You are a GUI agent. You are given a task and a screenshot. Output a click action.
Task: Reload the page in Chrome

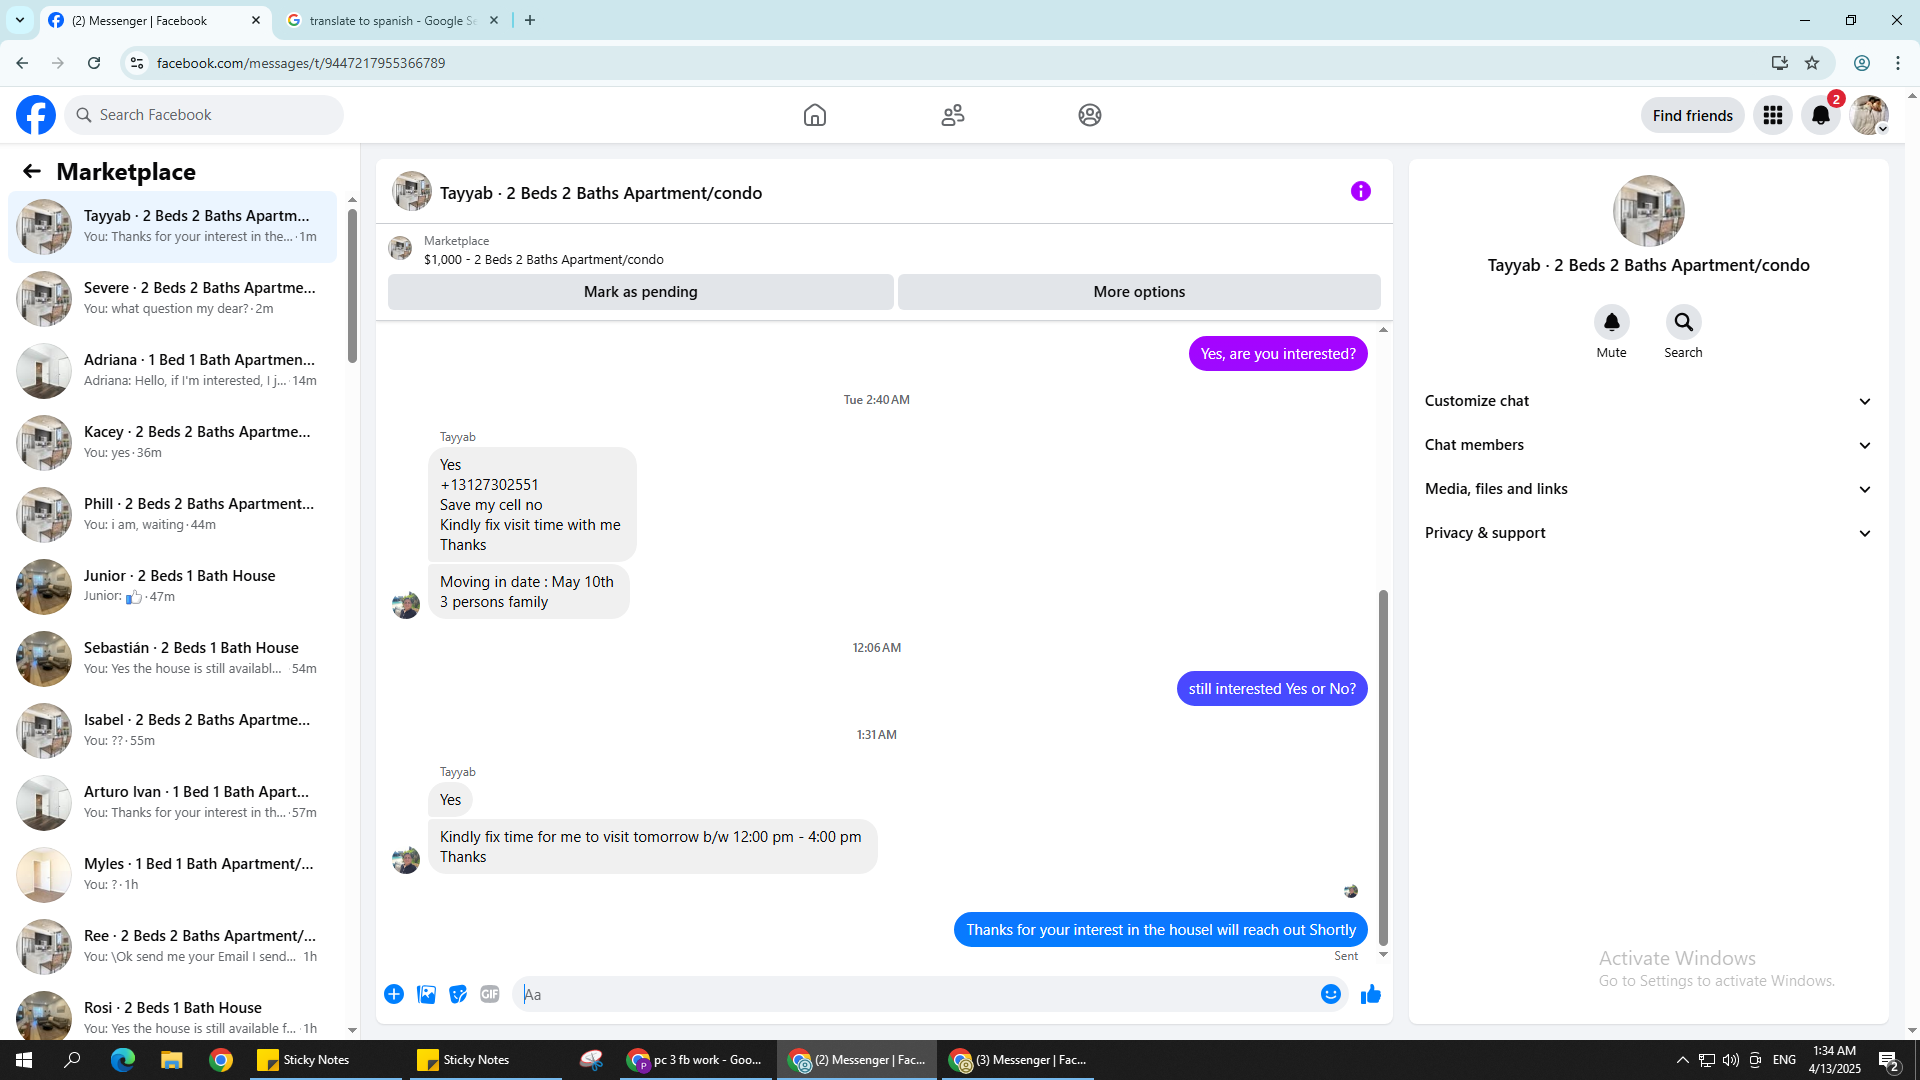click(94, 63)
